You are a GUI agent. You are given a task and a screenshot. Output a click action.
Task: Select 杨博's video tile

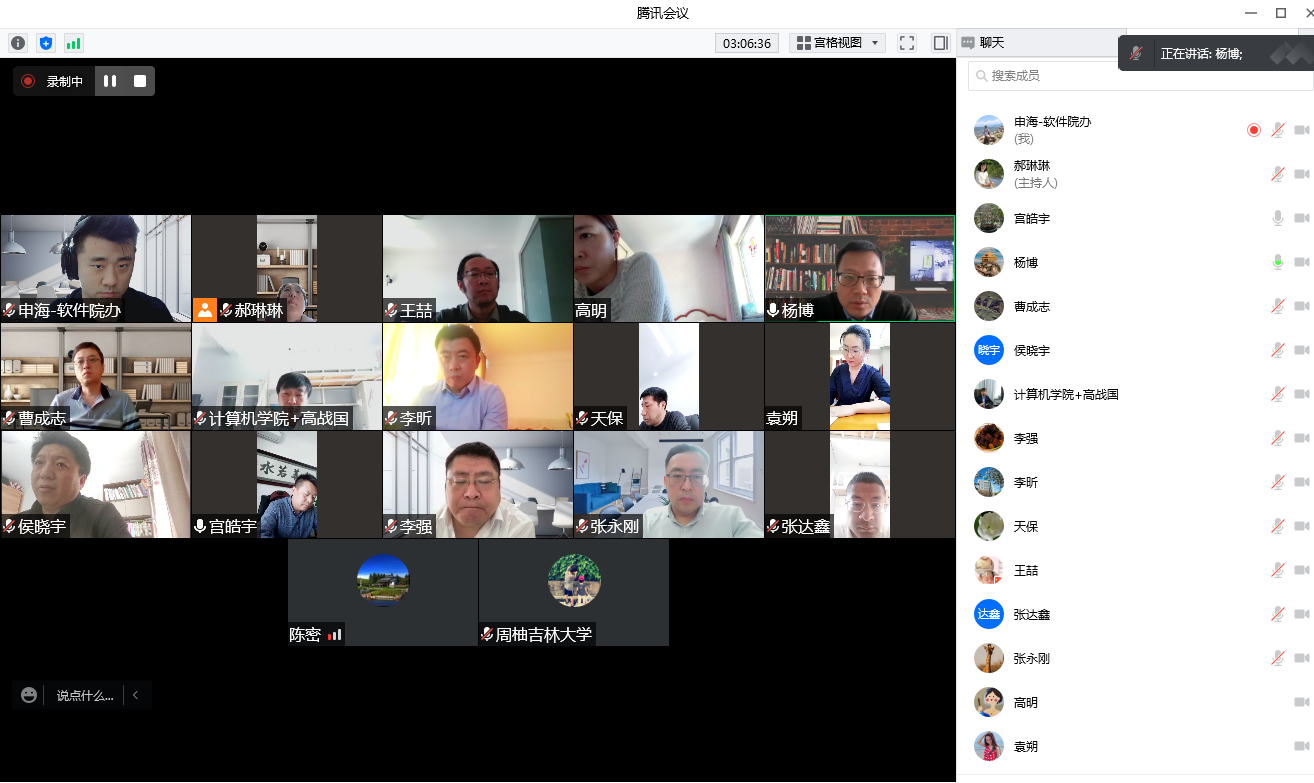859,268
